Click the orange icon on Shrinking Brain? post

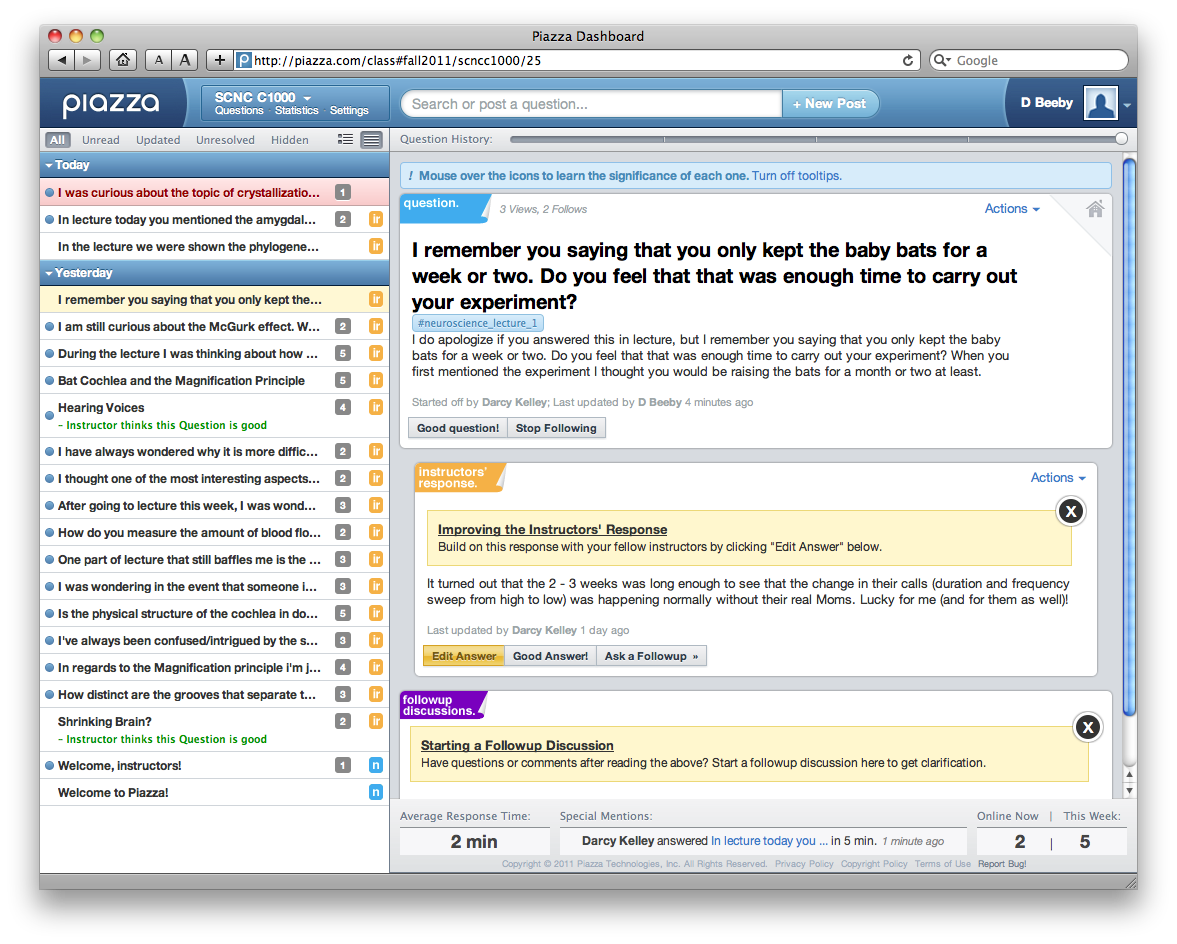tap(376, 721)
